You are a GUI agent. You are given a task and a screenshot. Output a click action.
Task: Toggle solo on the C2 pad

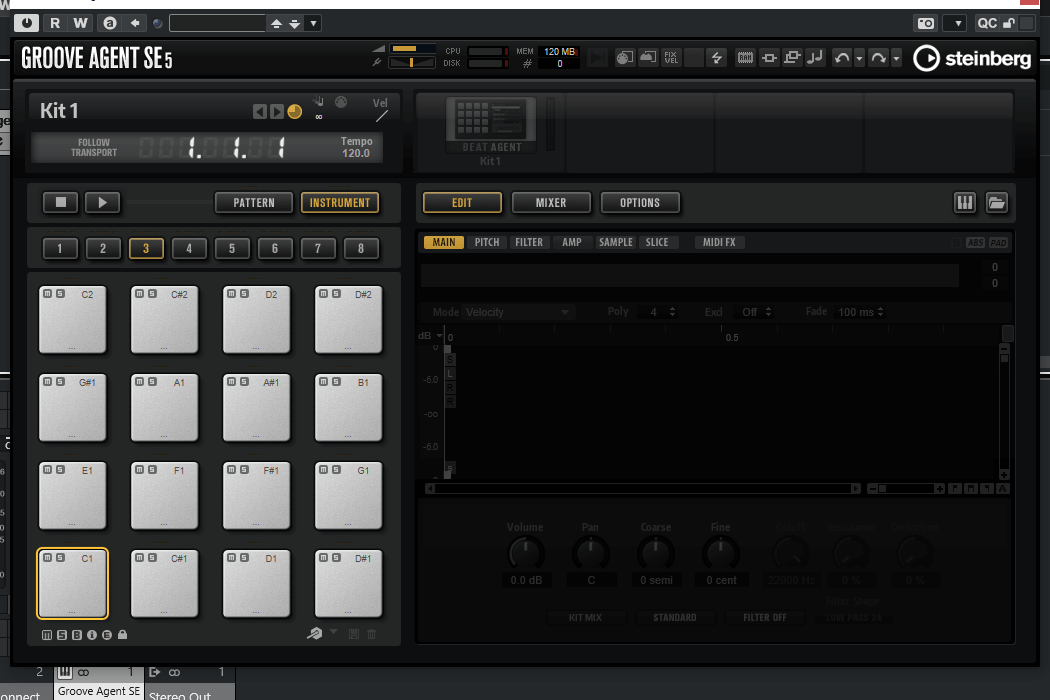(60, 294)
